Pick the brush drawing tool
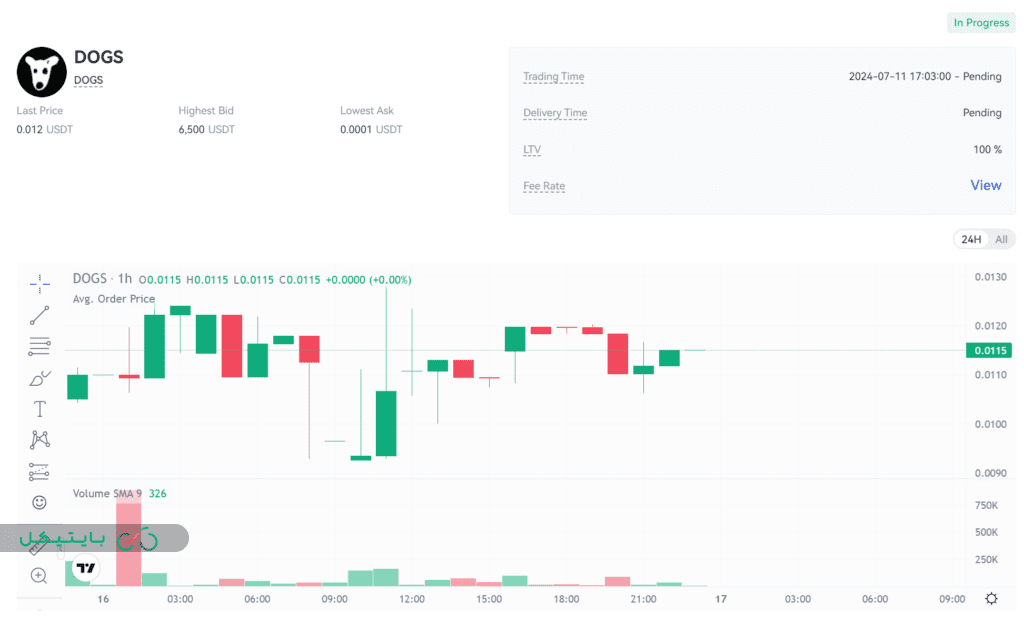Screen dimensions: 1024x621 [x=39, y=378]
